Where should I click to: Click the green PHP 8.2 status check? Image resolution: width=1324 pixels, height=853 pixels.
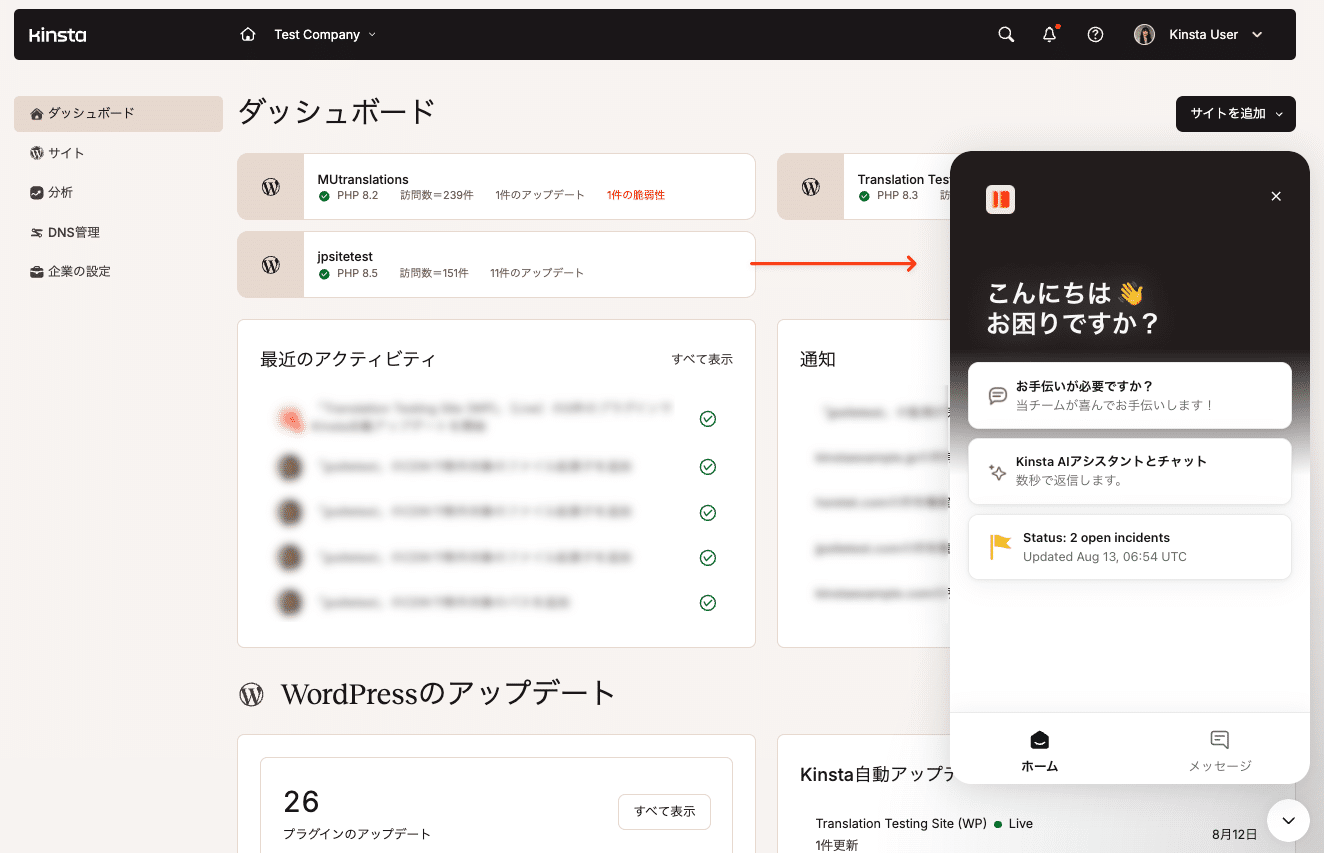pyautogui.click(x=324, y=196)
